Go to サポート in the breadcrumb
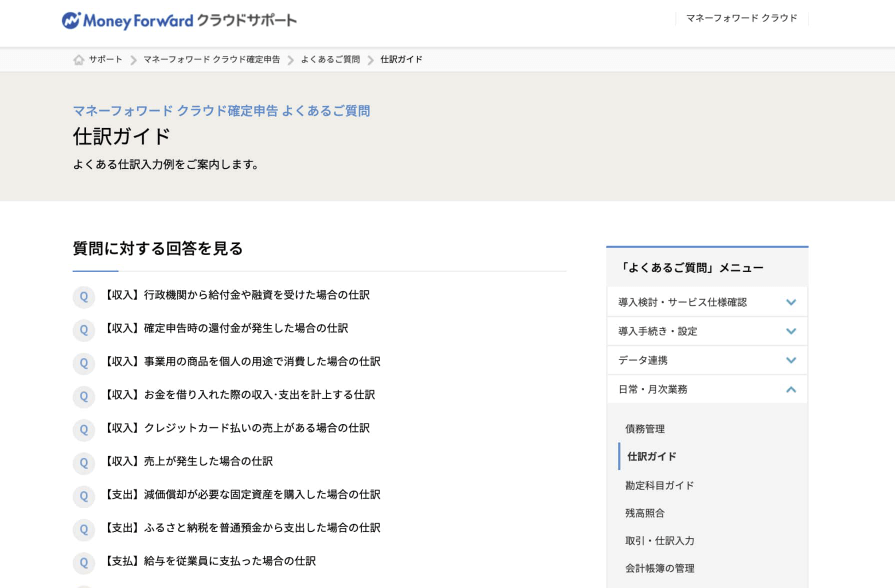 coord(106,59)
